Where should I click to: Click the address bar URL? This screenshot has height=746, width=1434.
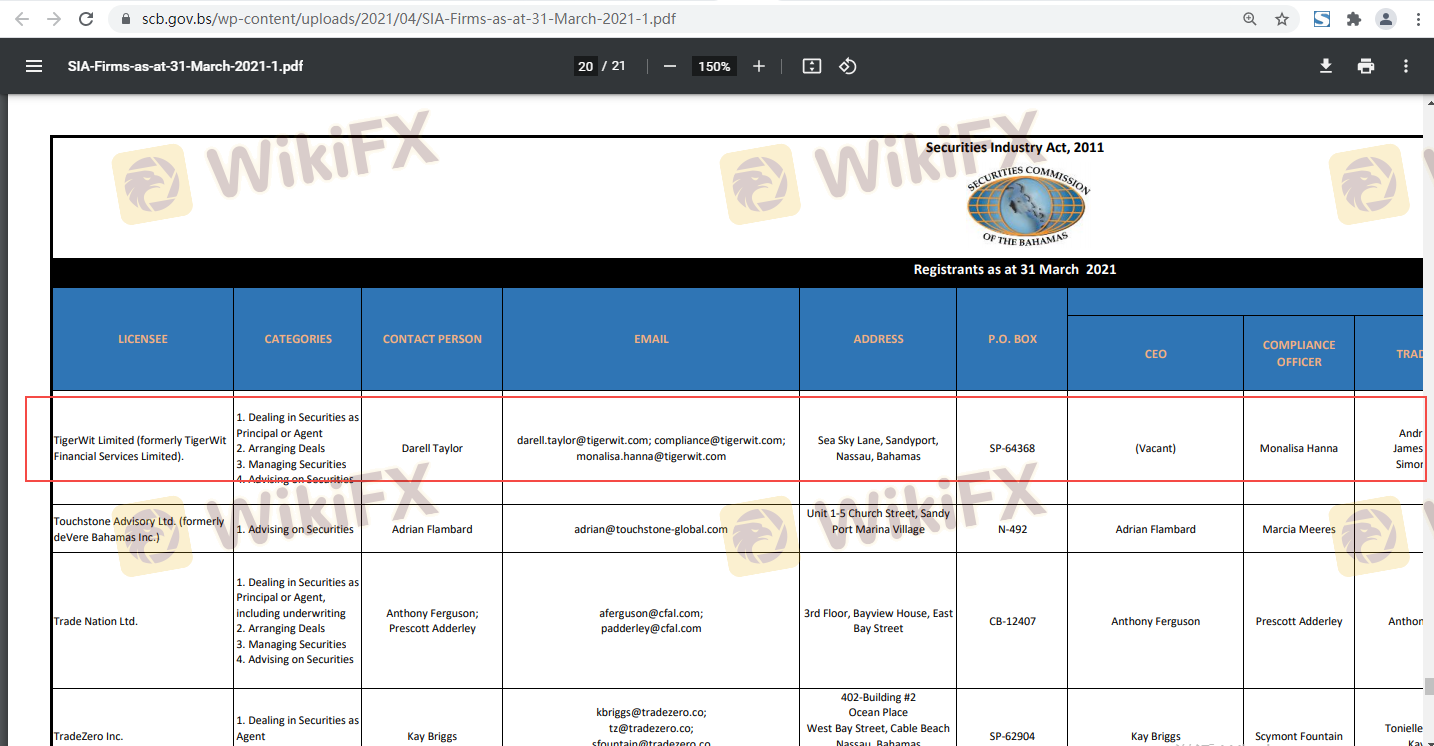pyautogui.click(x=411, y=19)
